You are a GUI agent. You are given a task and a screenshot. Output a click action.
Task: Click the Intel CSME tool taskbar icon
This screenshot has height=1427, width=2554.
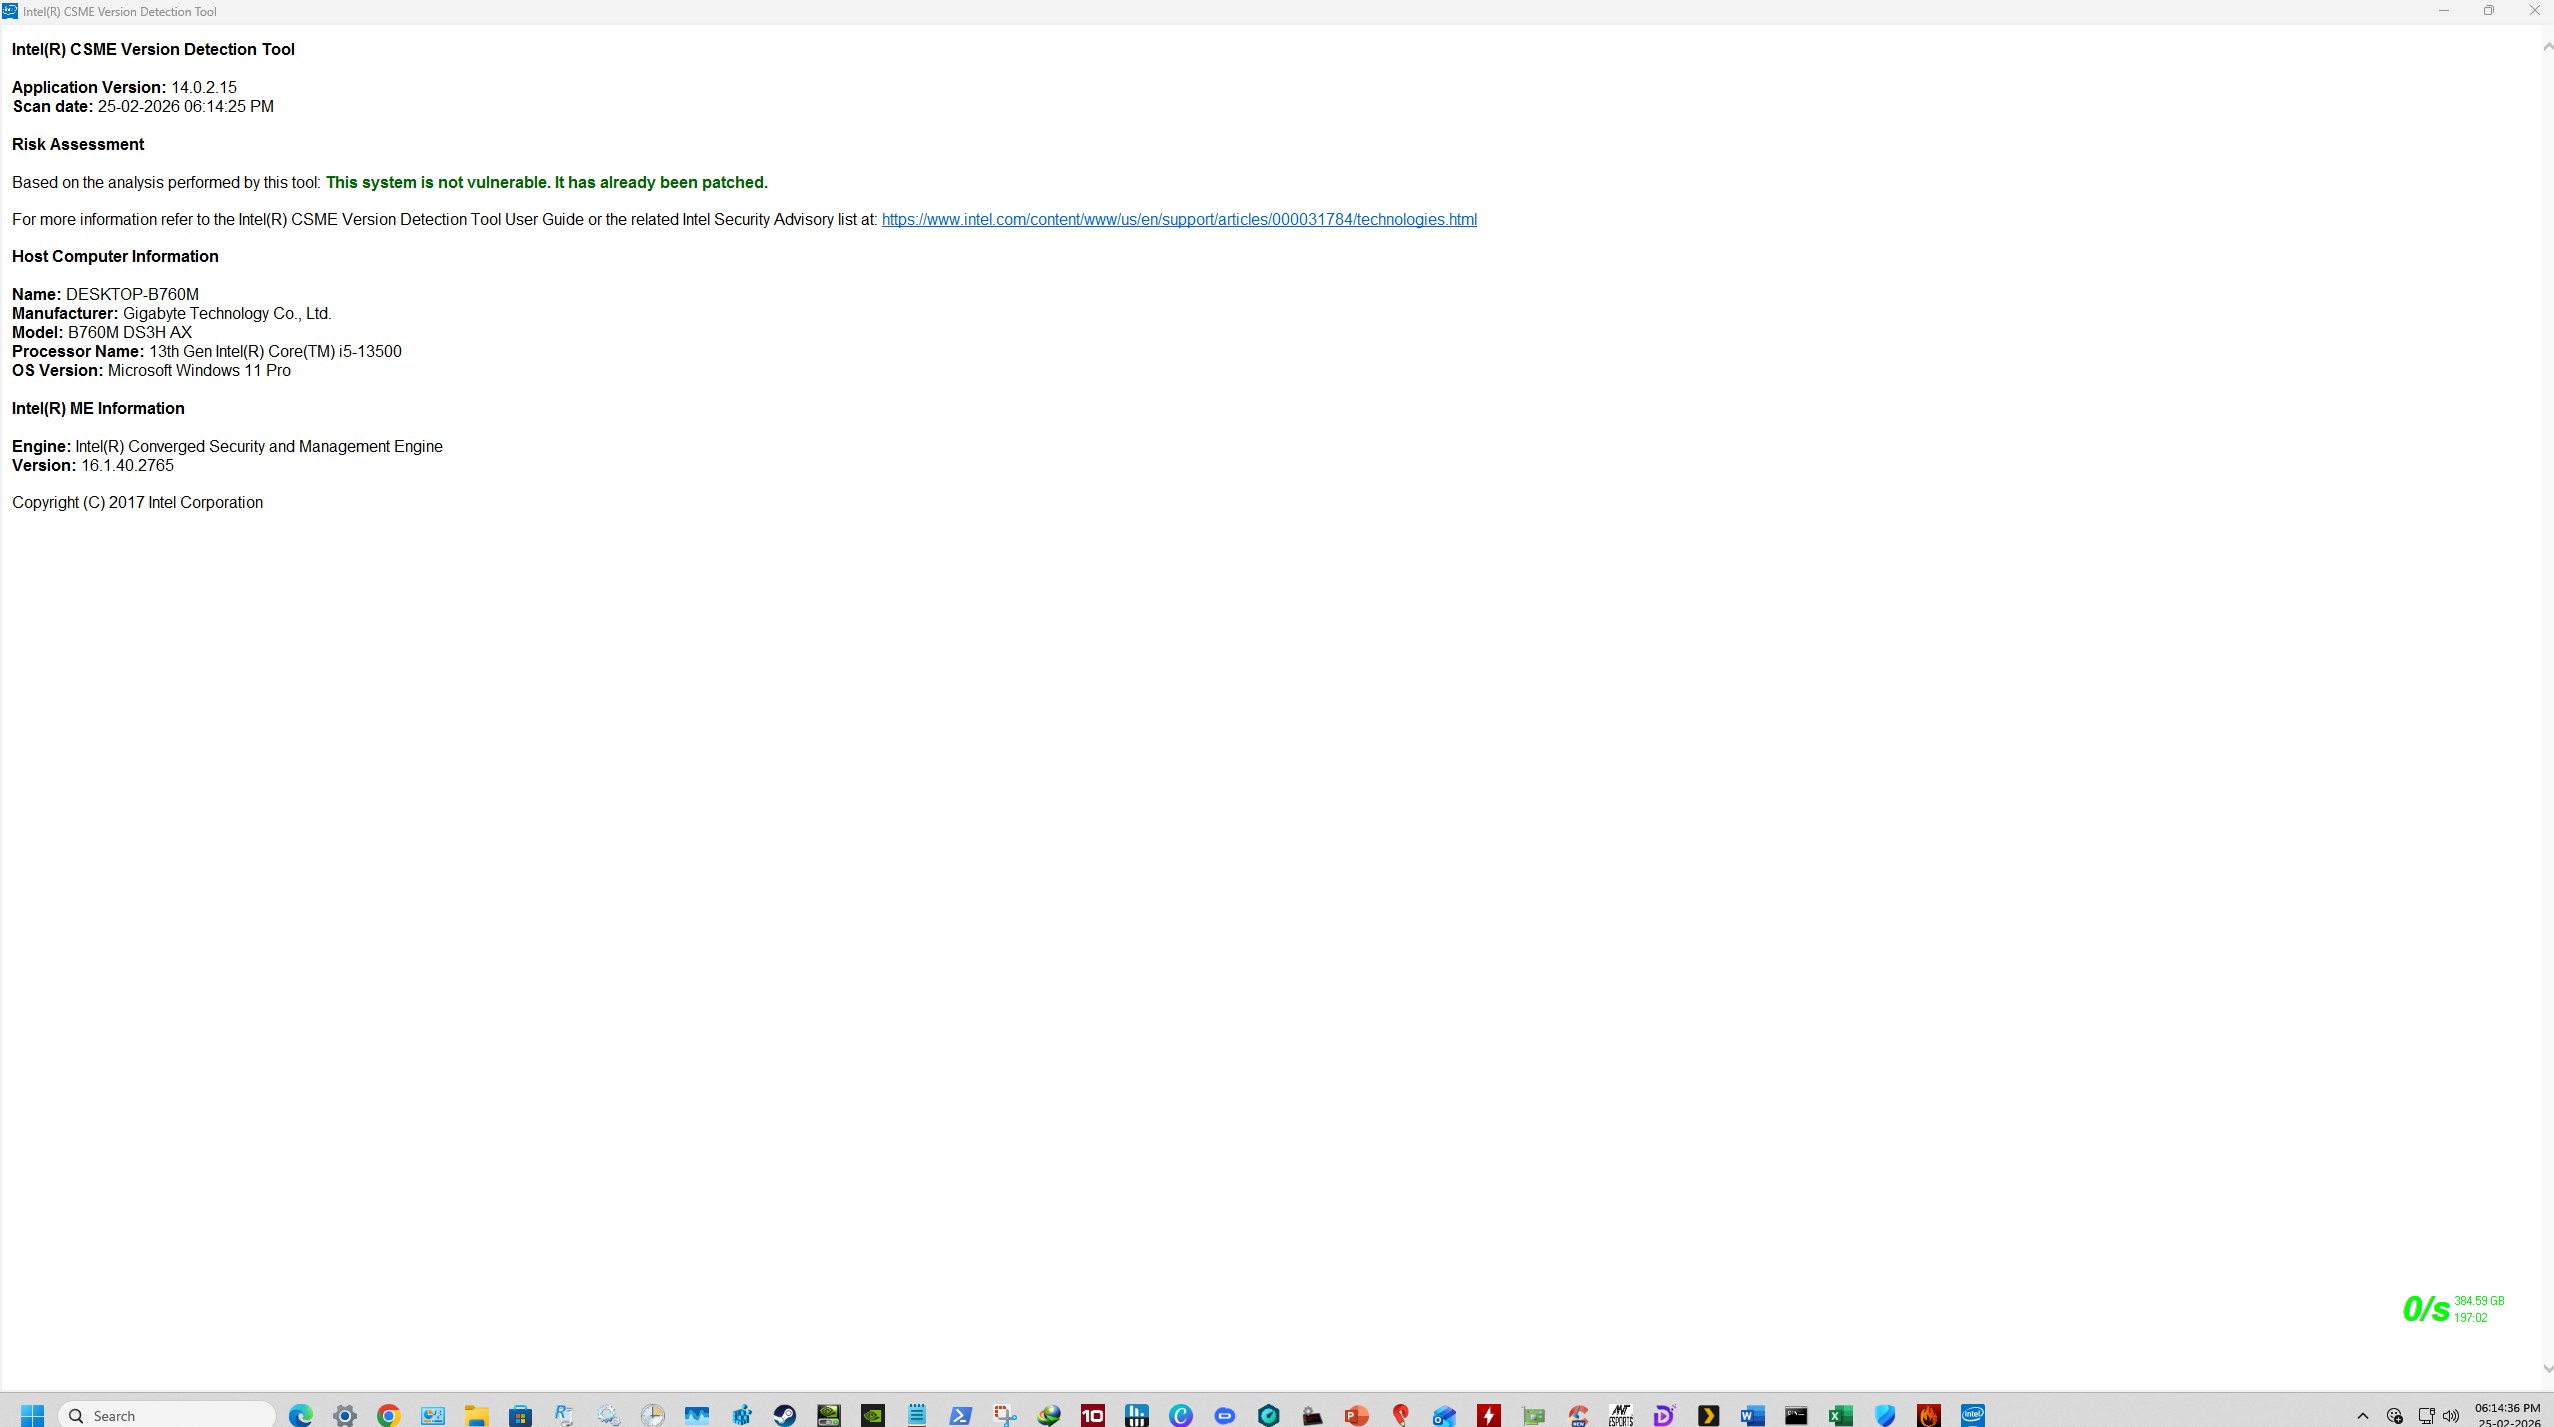1972,1414
